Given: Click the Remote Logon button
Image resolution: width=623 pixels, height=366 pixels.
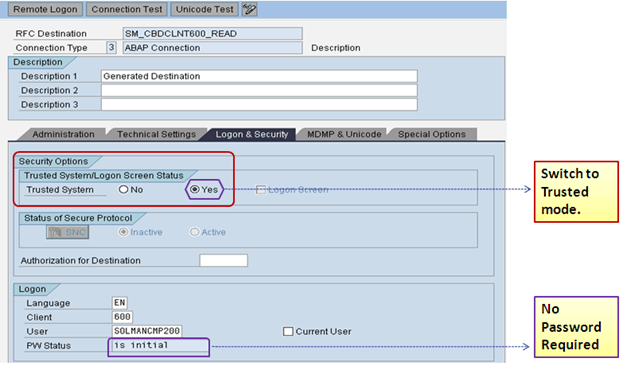Looking at the screenshot, I should pyautogui.click(x=45, y=9).
